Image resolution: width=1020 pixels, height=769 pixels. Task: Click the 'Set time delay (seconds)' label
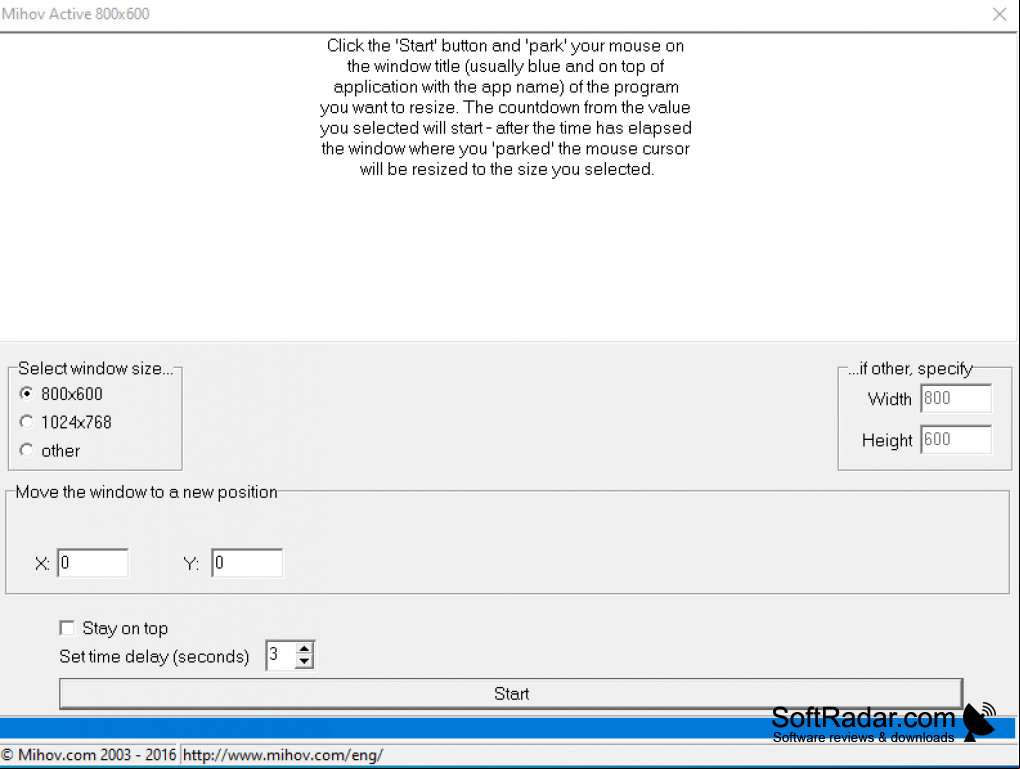[x=154, y=656]
